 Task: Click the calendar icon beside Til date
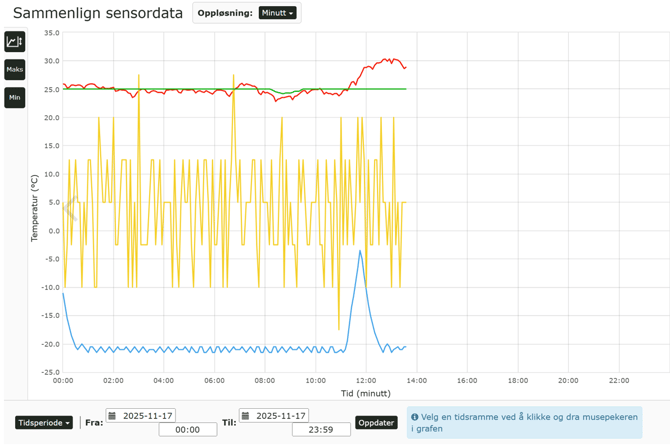click(x=245, y=416)
